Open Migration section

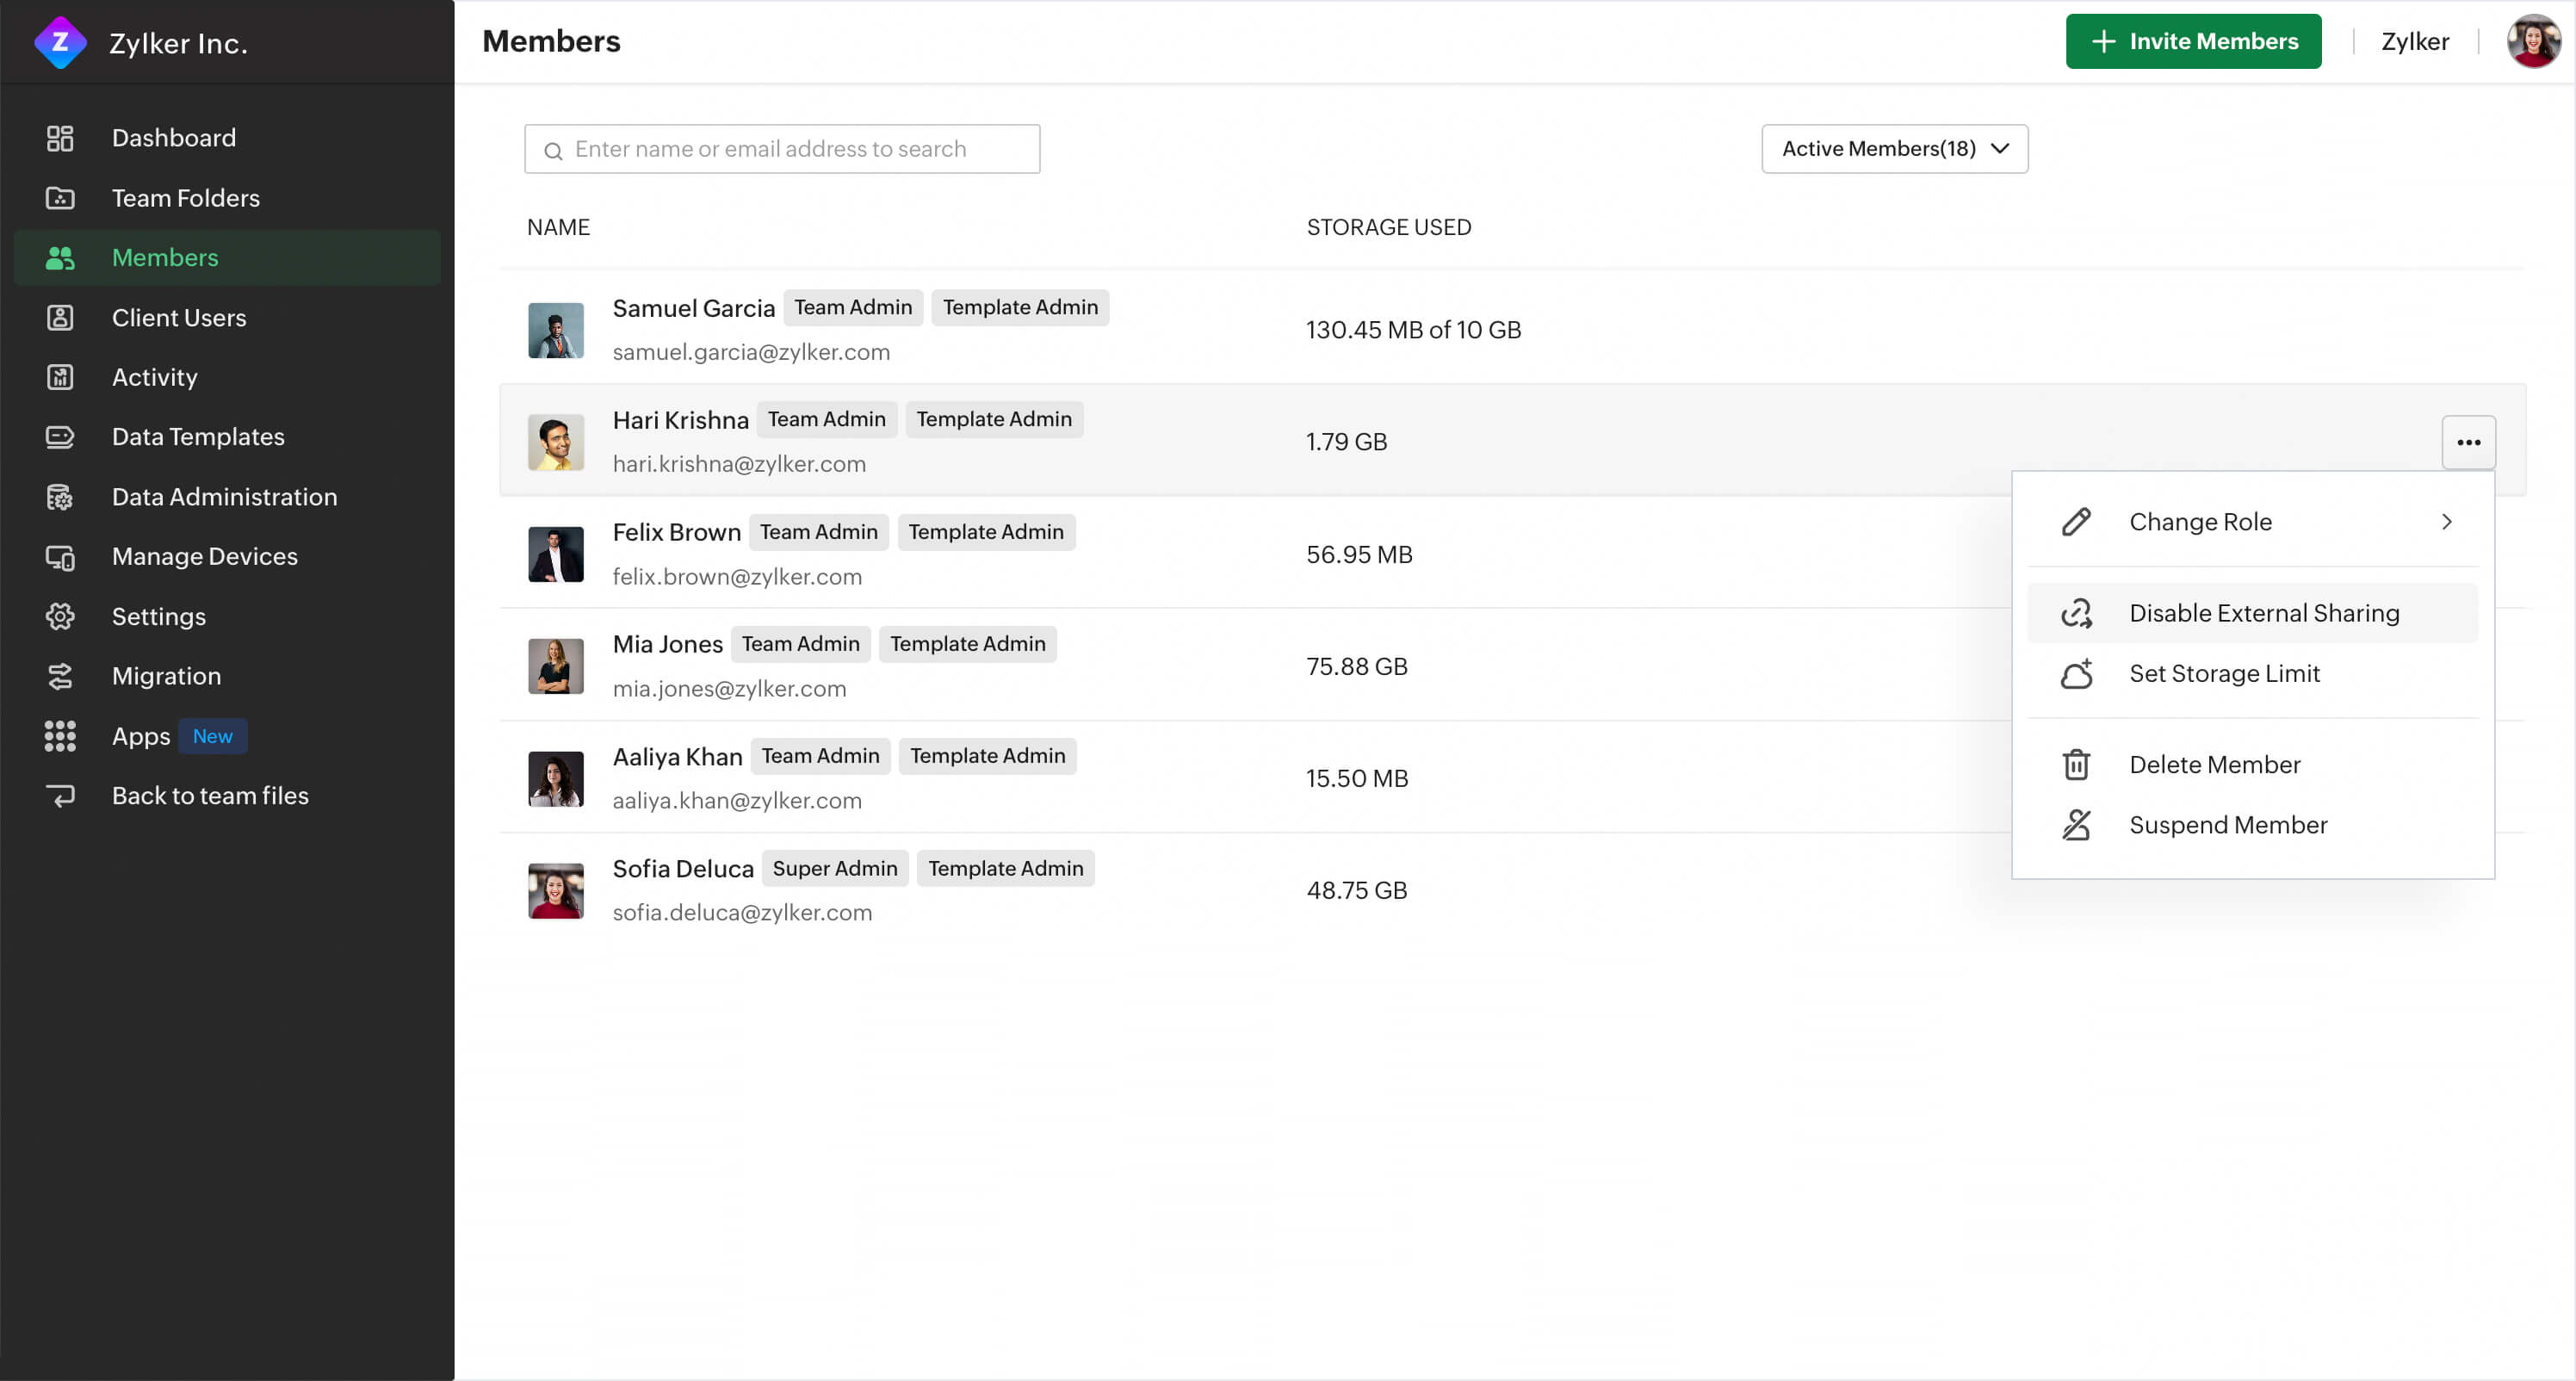tap(167, 676)
